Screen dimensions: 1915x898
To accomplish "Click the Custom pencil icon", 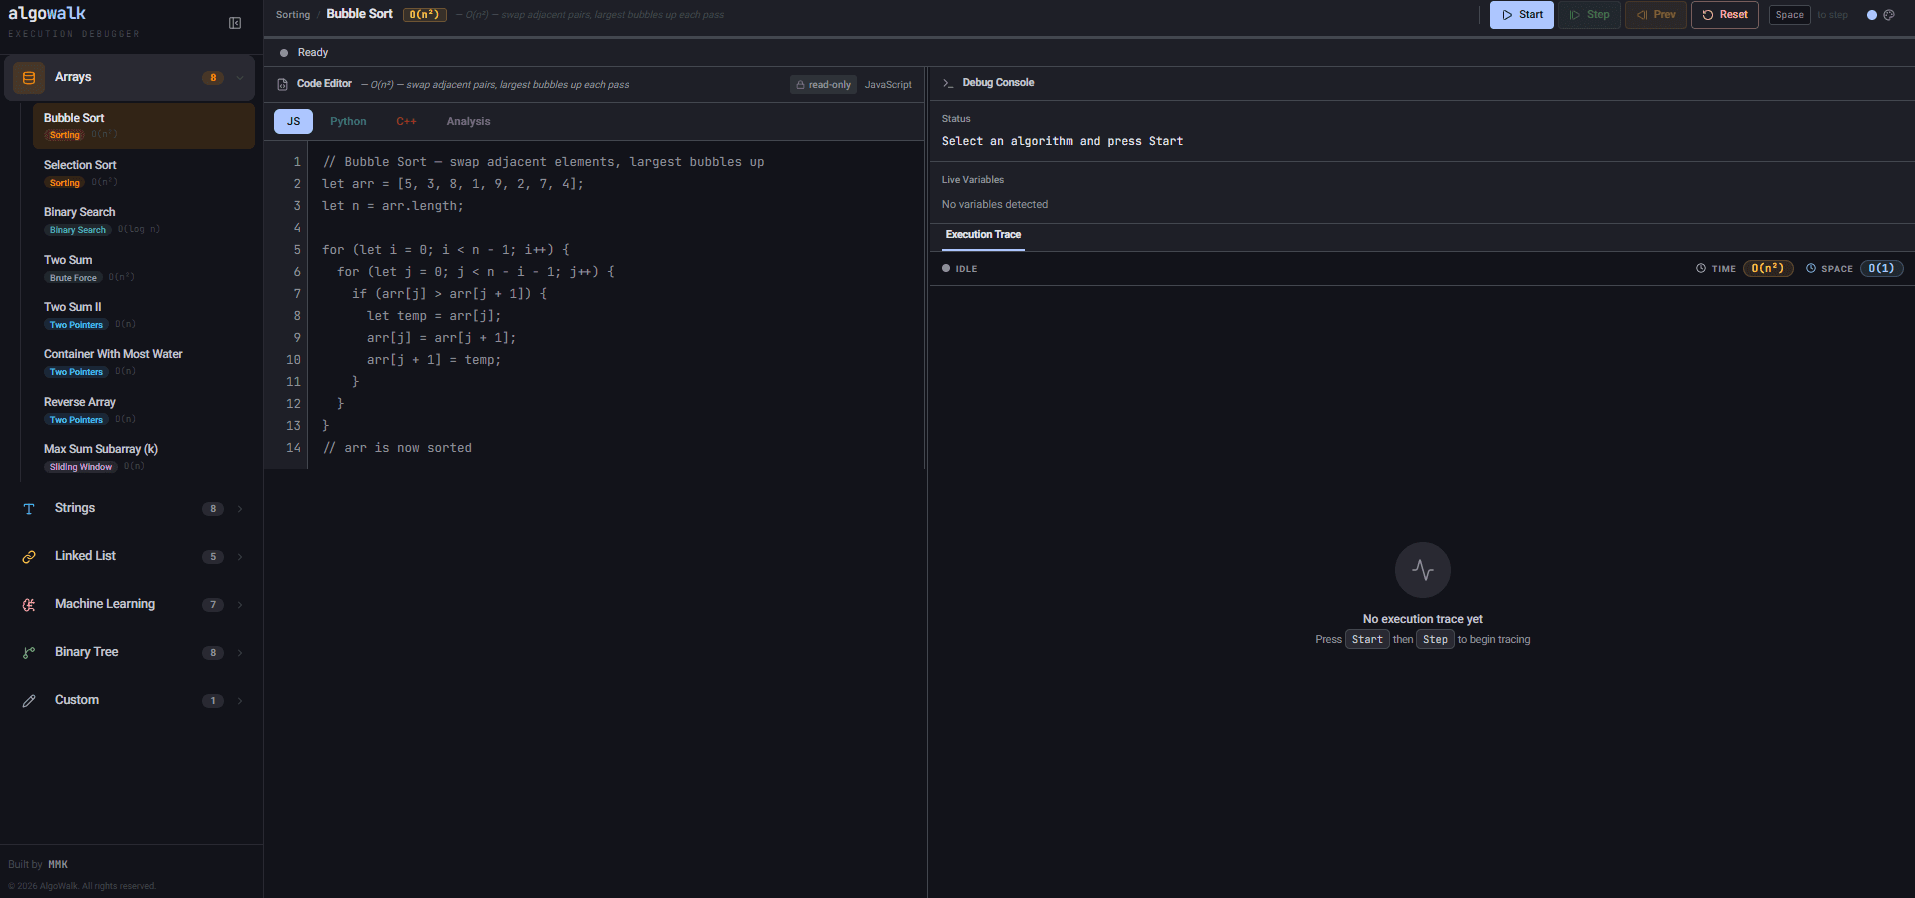I will (29, 701).
